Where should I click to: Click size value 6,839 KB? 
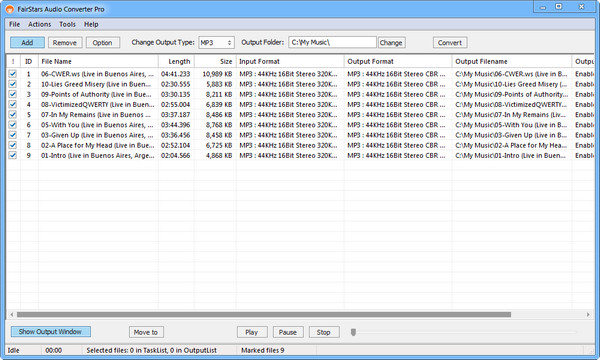pos(219,104)
